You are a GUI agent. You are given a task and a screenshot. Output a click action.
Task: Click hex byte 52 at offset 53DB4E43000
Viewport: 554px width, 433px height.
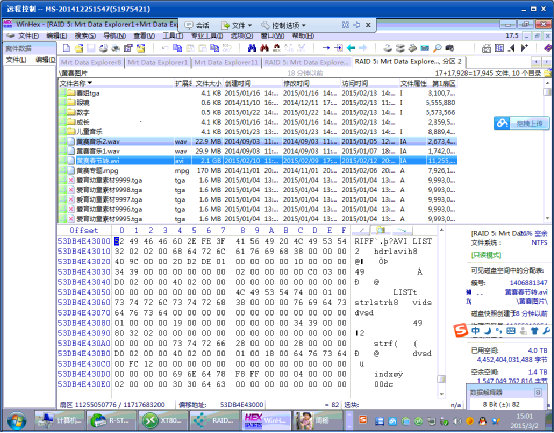pyautogui.click(x=119, y=241)
